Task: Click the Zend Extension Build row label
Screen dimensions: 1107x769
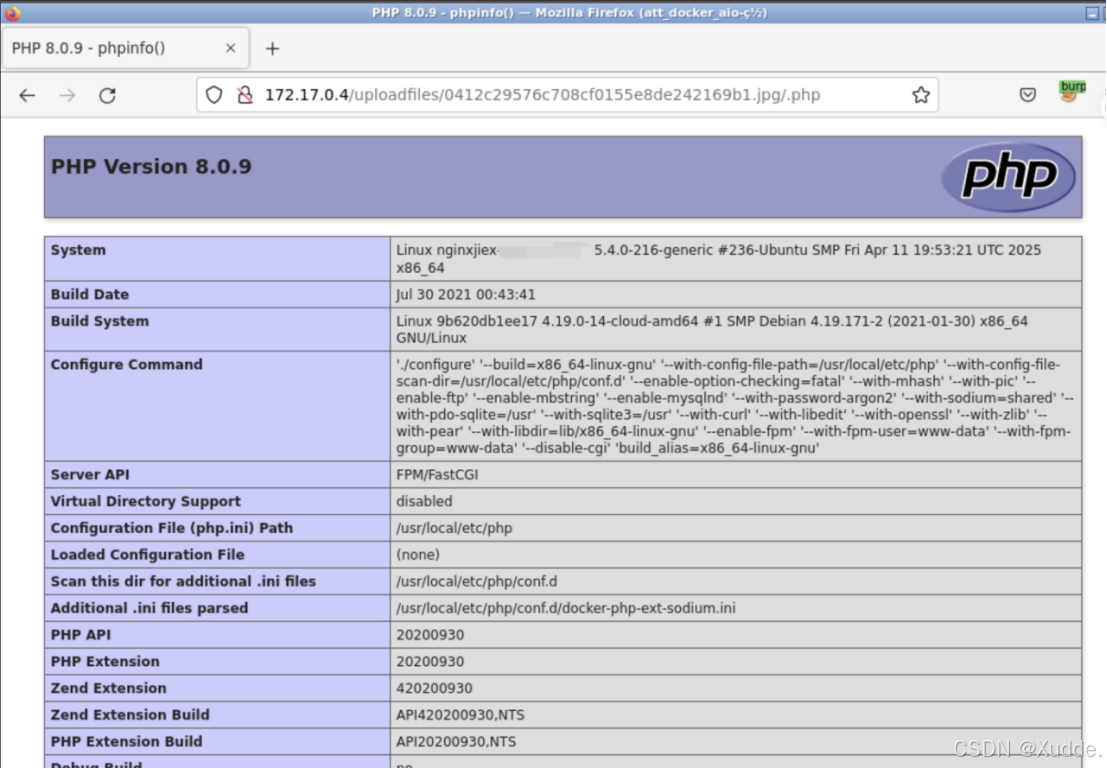Action: tap(130, 715)
